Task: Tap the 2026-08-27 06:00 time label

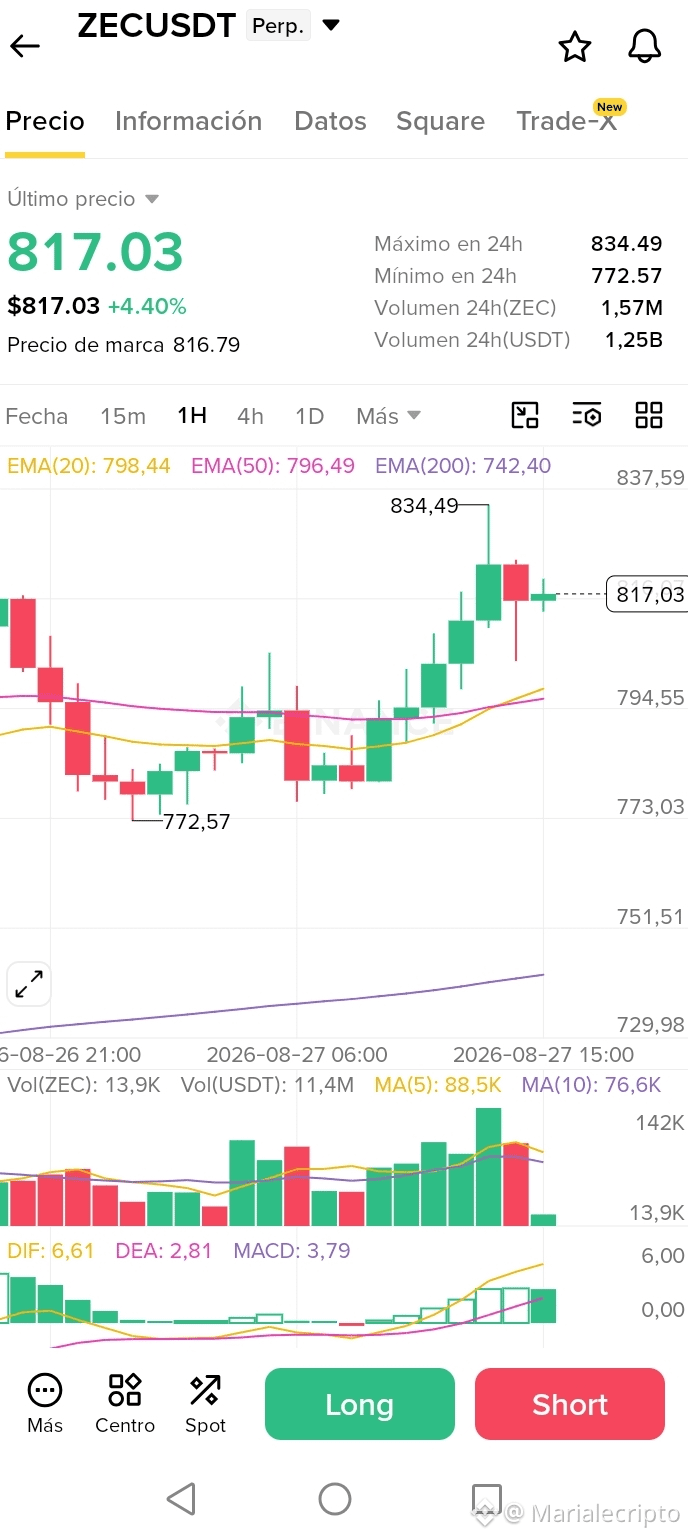Action: coord(297,1055)
